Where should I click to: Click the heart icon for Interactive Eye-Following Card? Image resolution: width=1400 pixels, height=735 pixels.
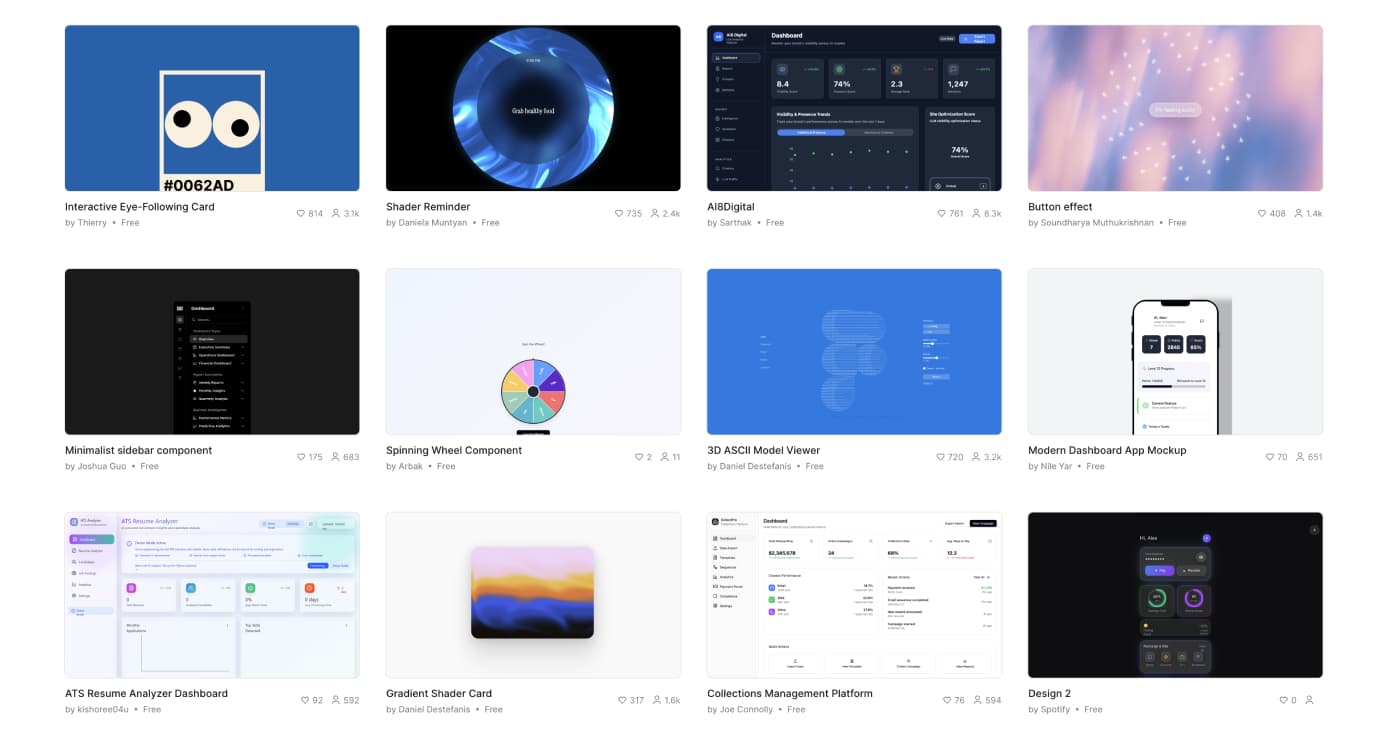[301, 214]
